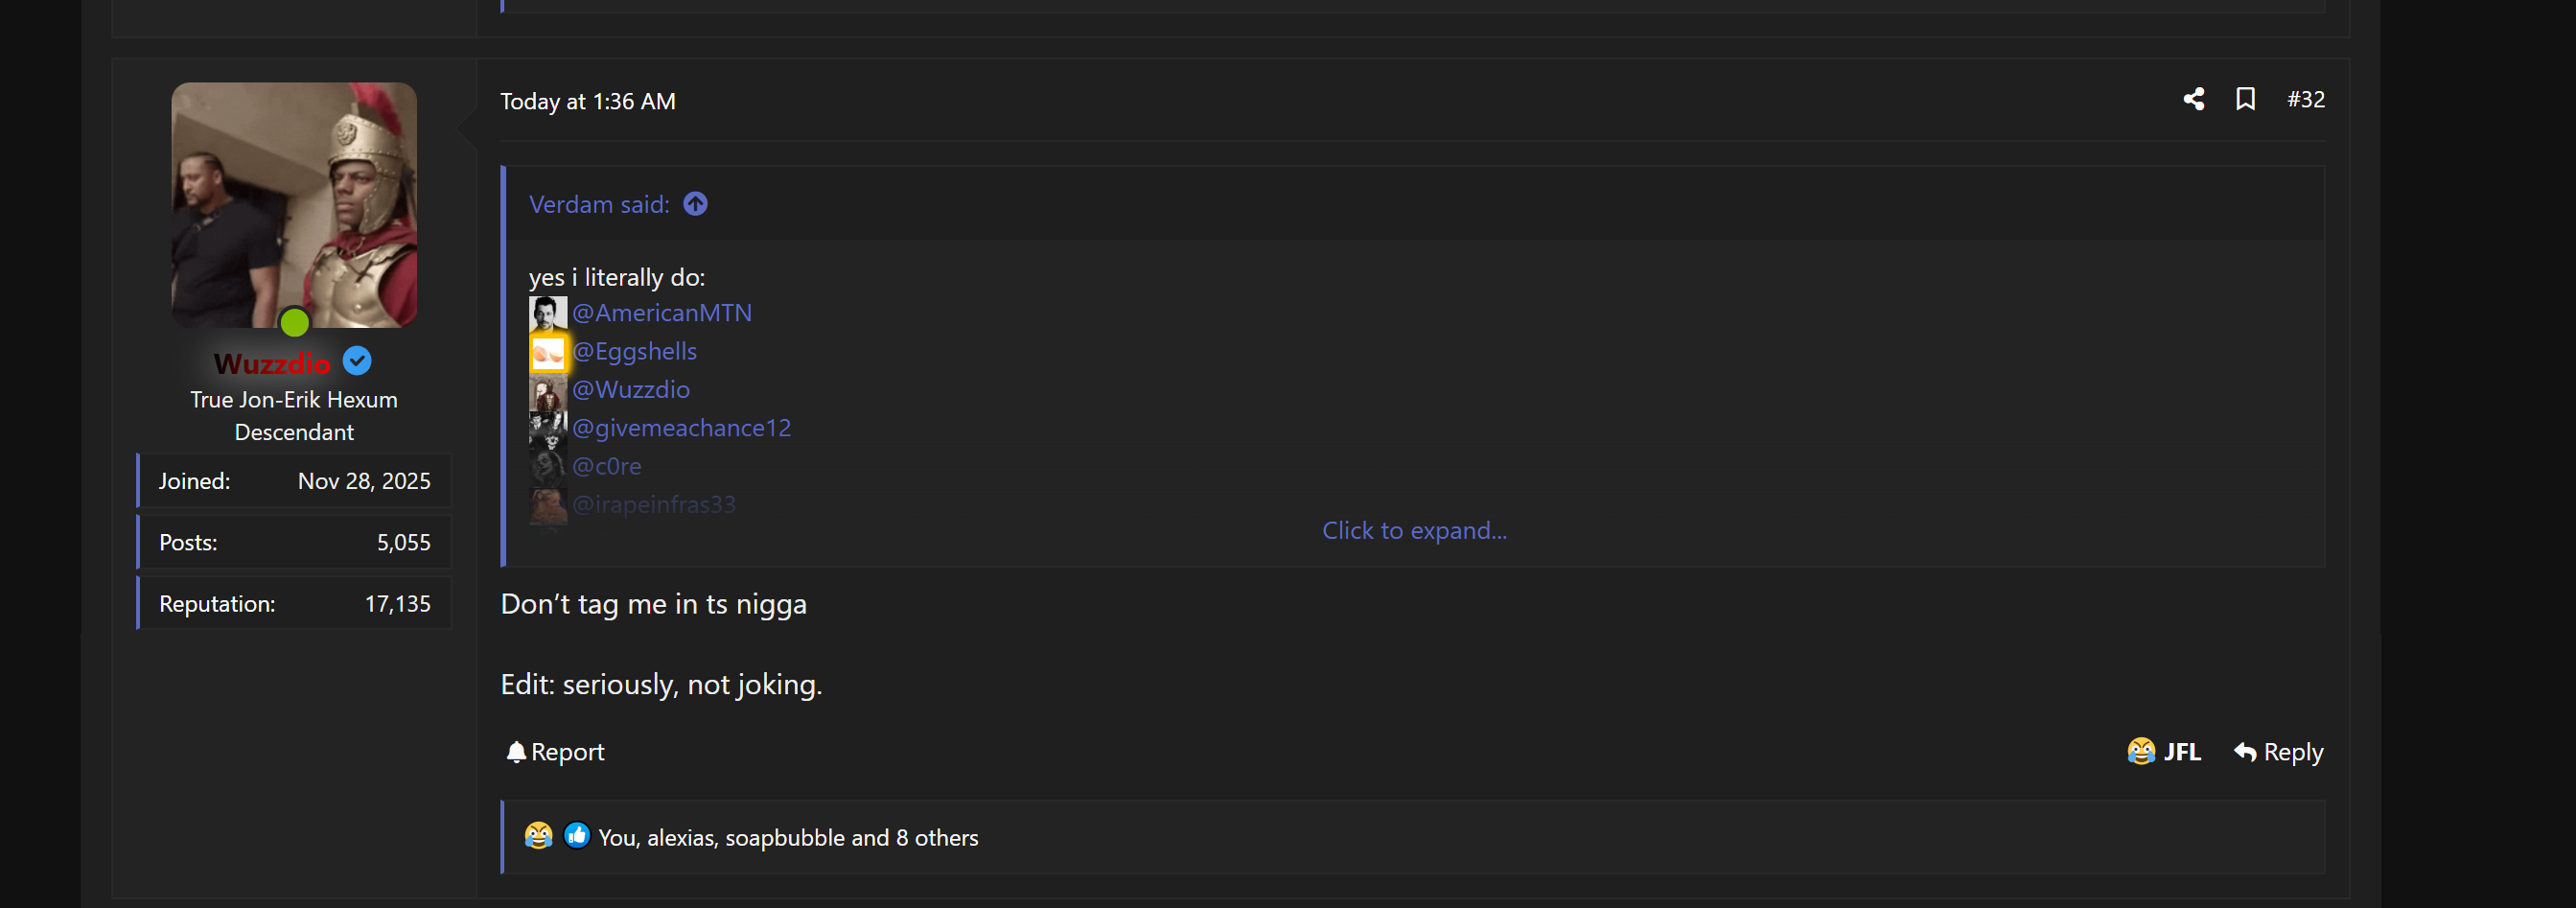Click Wuzzdio's verified checkmark badge

(x=357, y=361)
